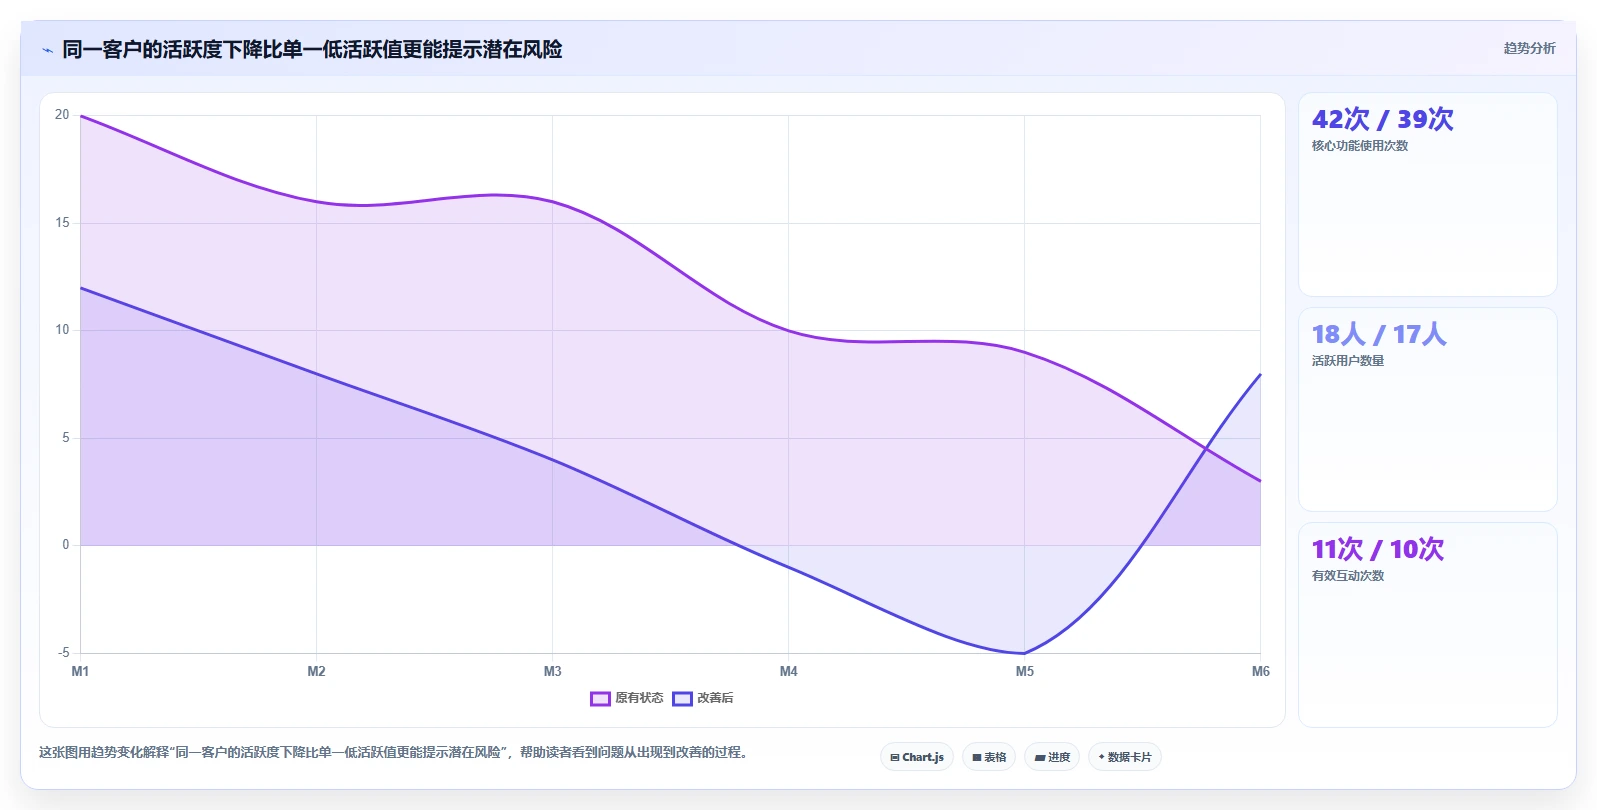The image size is (1597, 810).
Task: Click the M4 x-axis label
Action: (788, 671)
